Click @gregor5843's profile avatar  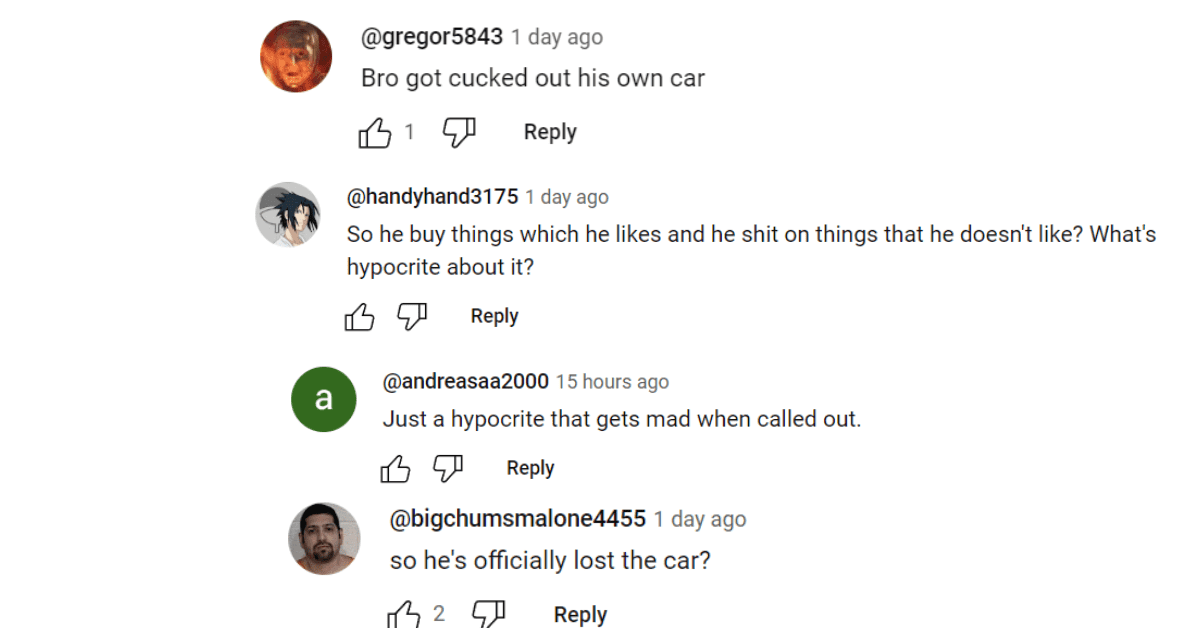296,56
